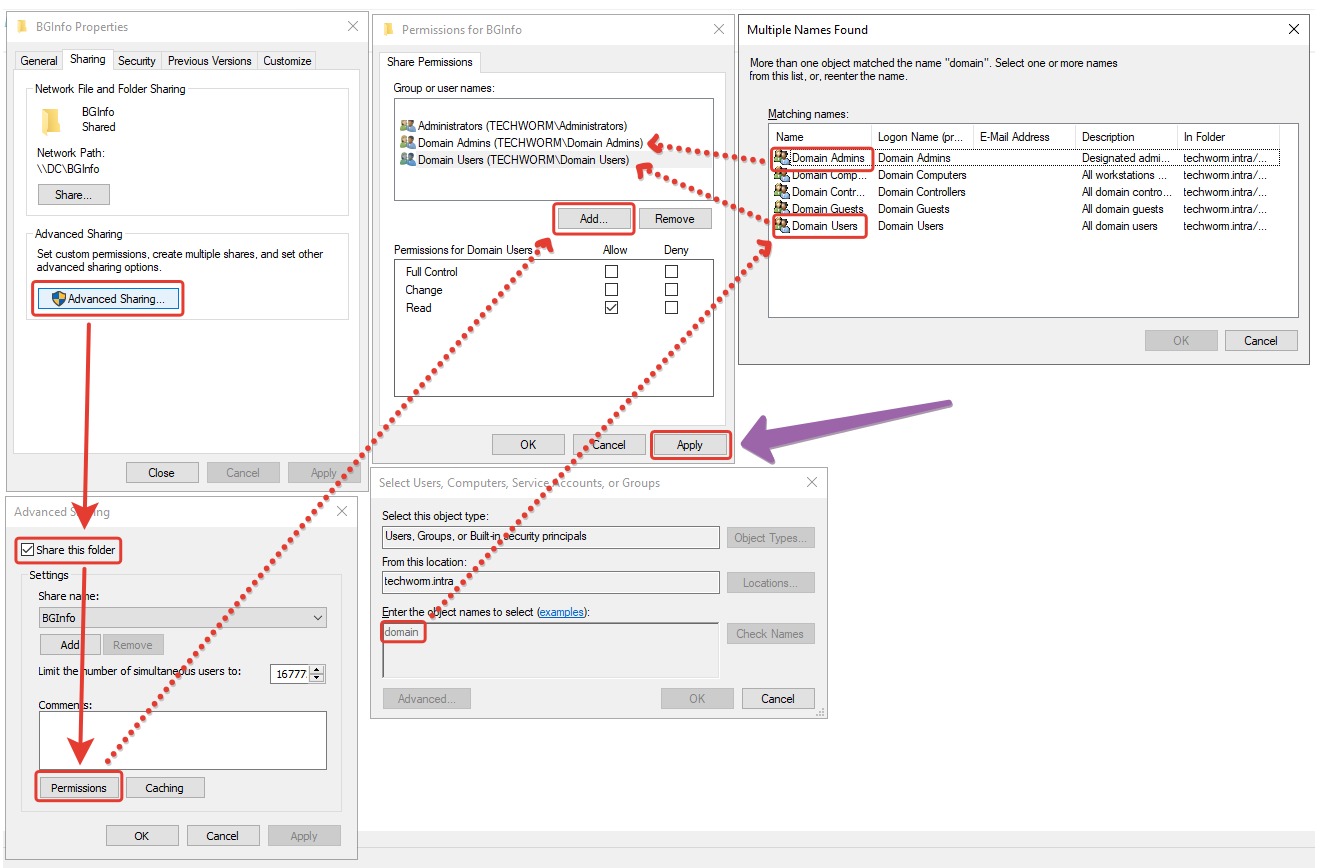Viewport: 1318px width, 868px height.
Task: Check Allow for Full Control permission
Action: pyautogui.click(x=611, y=272)
